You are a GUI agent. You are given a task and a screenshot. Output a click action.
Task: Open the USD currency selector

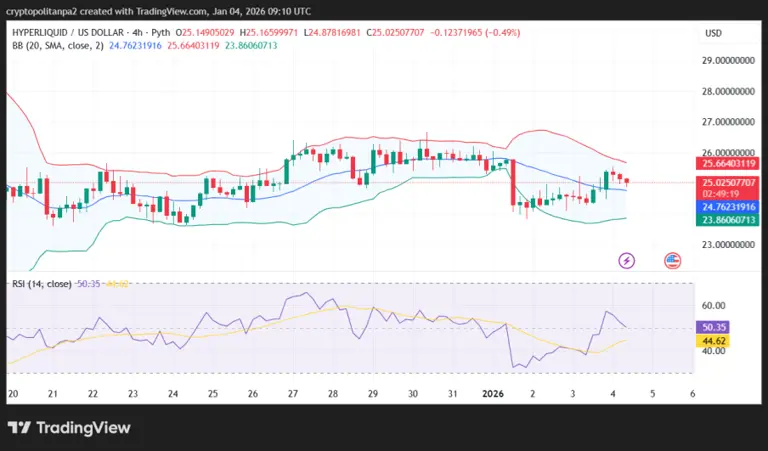coord(713,33)
